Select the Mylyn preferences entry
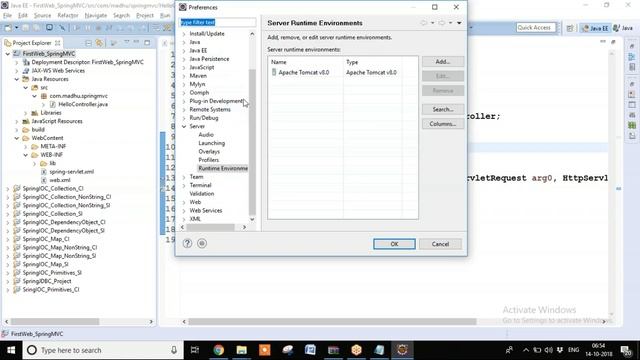Image resolution: width=640 pixels, height=360 pixels. [197, 84]
